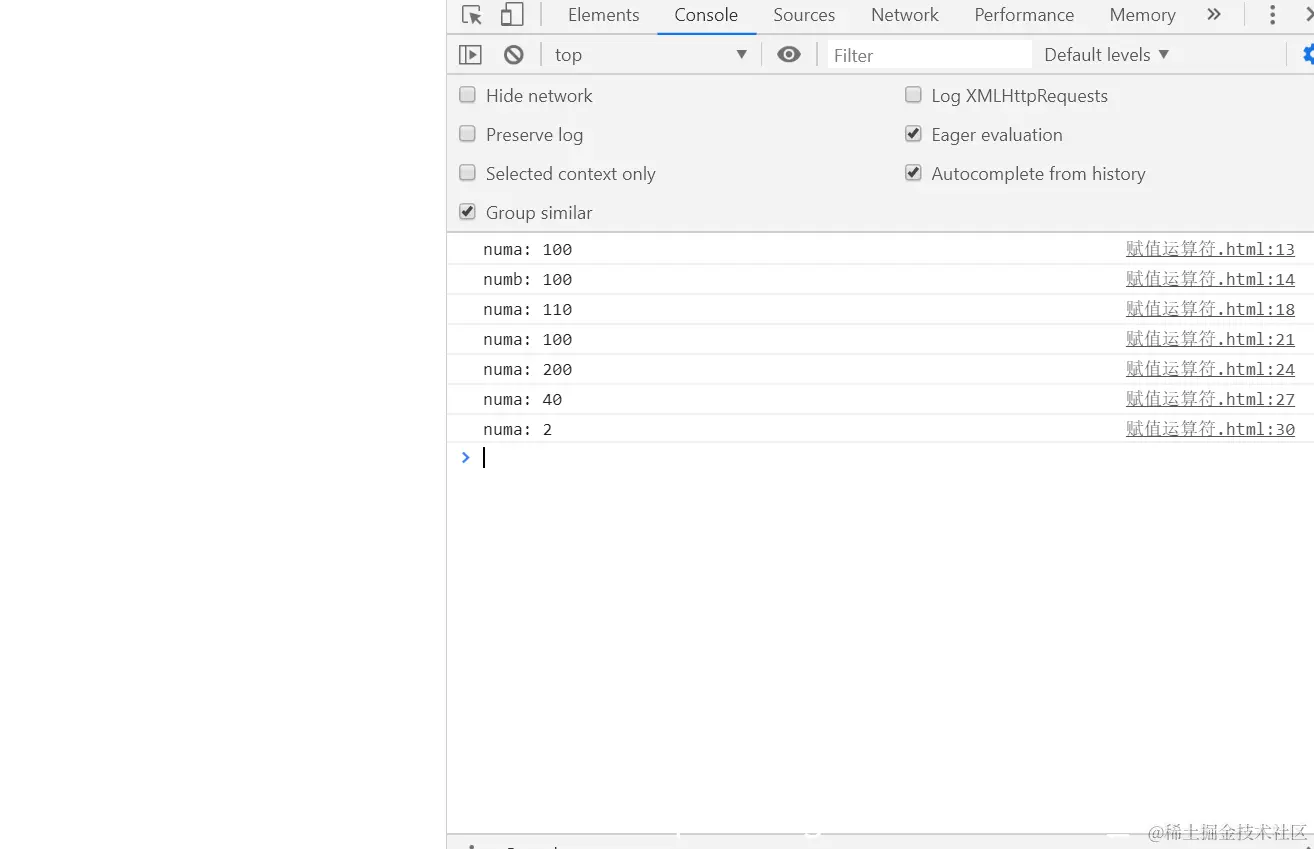Open source link 赋值运算符.html:14
This screenshot has width=1314, height=849.
click(x=1210, y=279)
